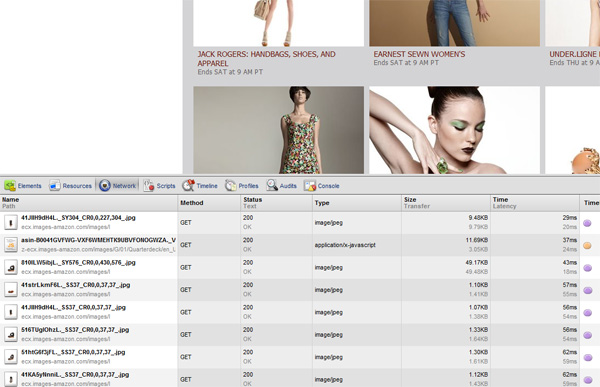This screenshot has height=387, width=600.
Task: Click the purple timeline dot in the 9.48KB row
Action: pos(587,223)
